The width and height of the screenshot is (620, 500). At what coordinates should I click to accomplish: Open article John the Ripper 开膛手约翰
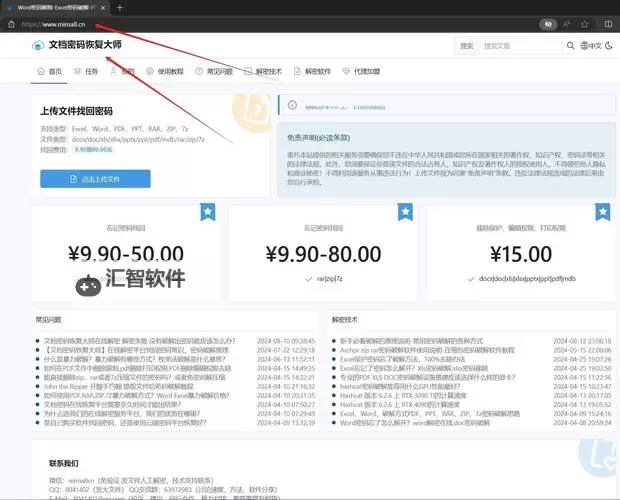119,386
